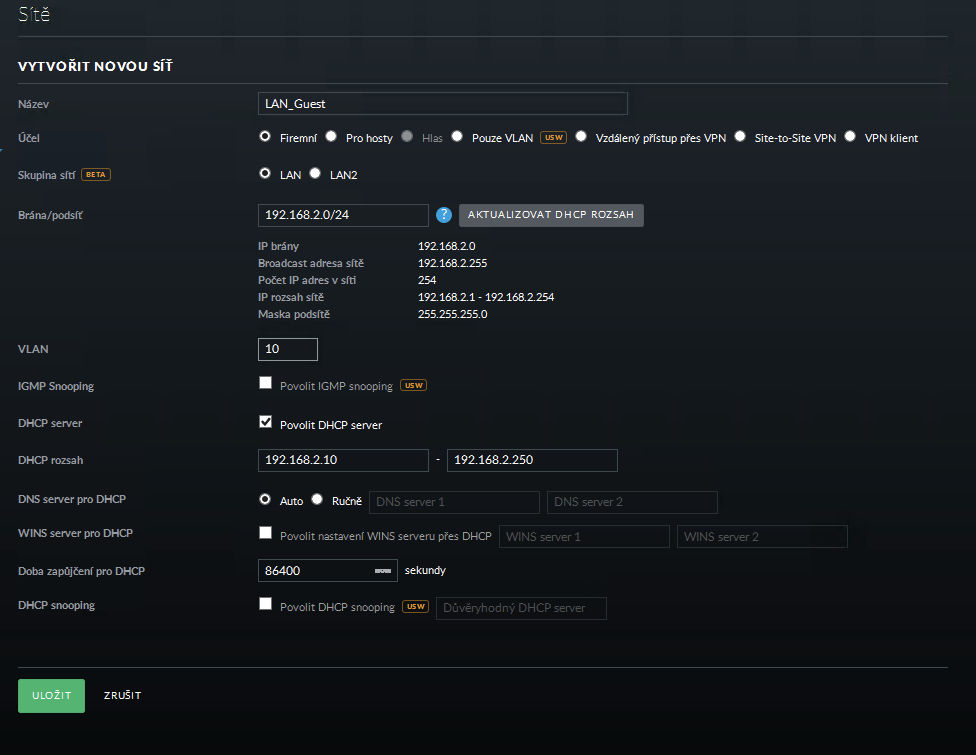Tick the Povolit DHCP snooping checkbox
Image resolution: width=976 pixels, height=755 pixels.
265,605
